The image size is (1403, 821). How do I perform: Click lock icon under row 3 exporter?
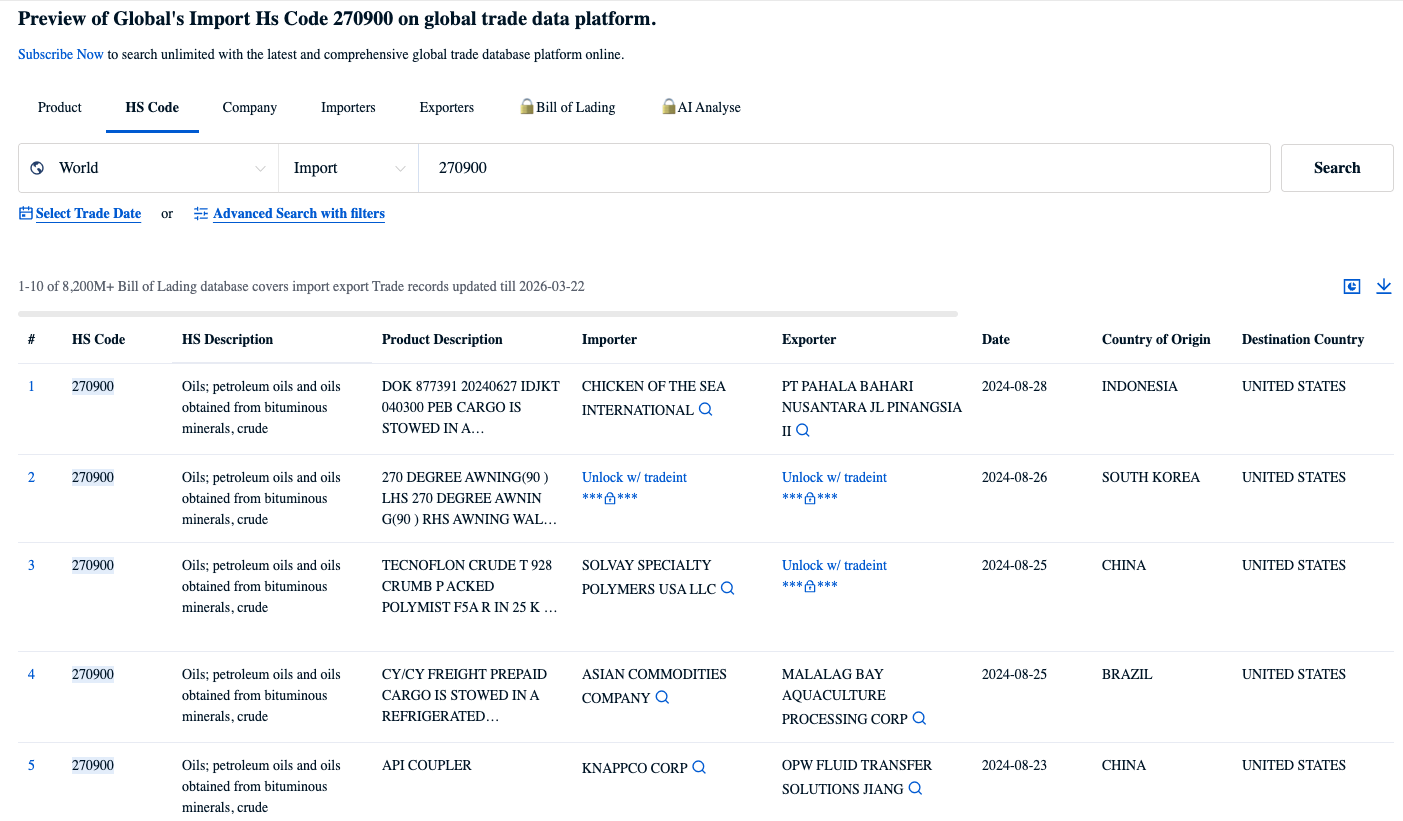(810, 586)
